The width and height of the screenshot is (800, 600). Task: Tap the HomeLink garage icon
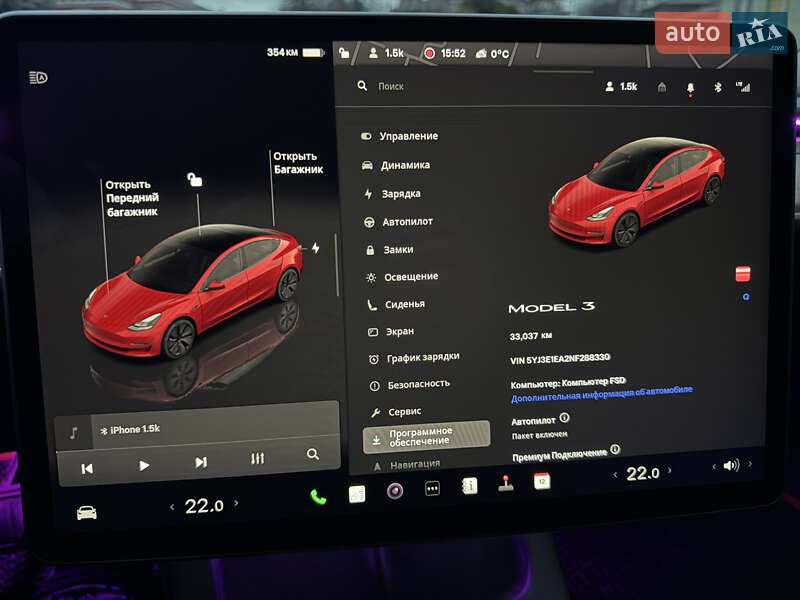coord(662,87)
